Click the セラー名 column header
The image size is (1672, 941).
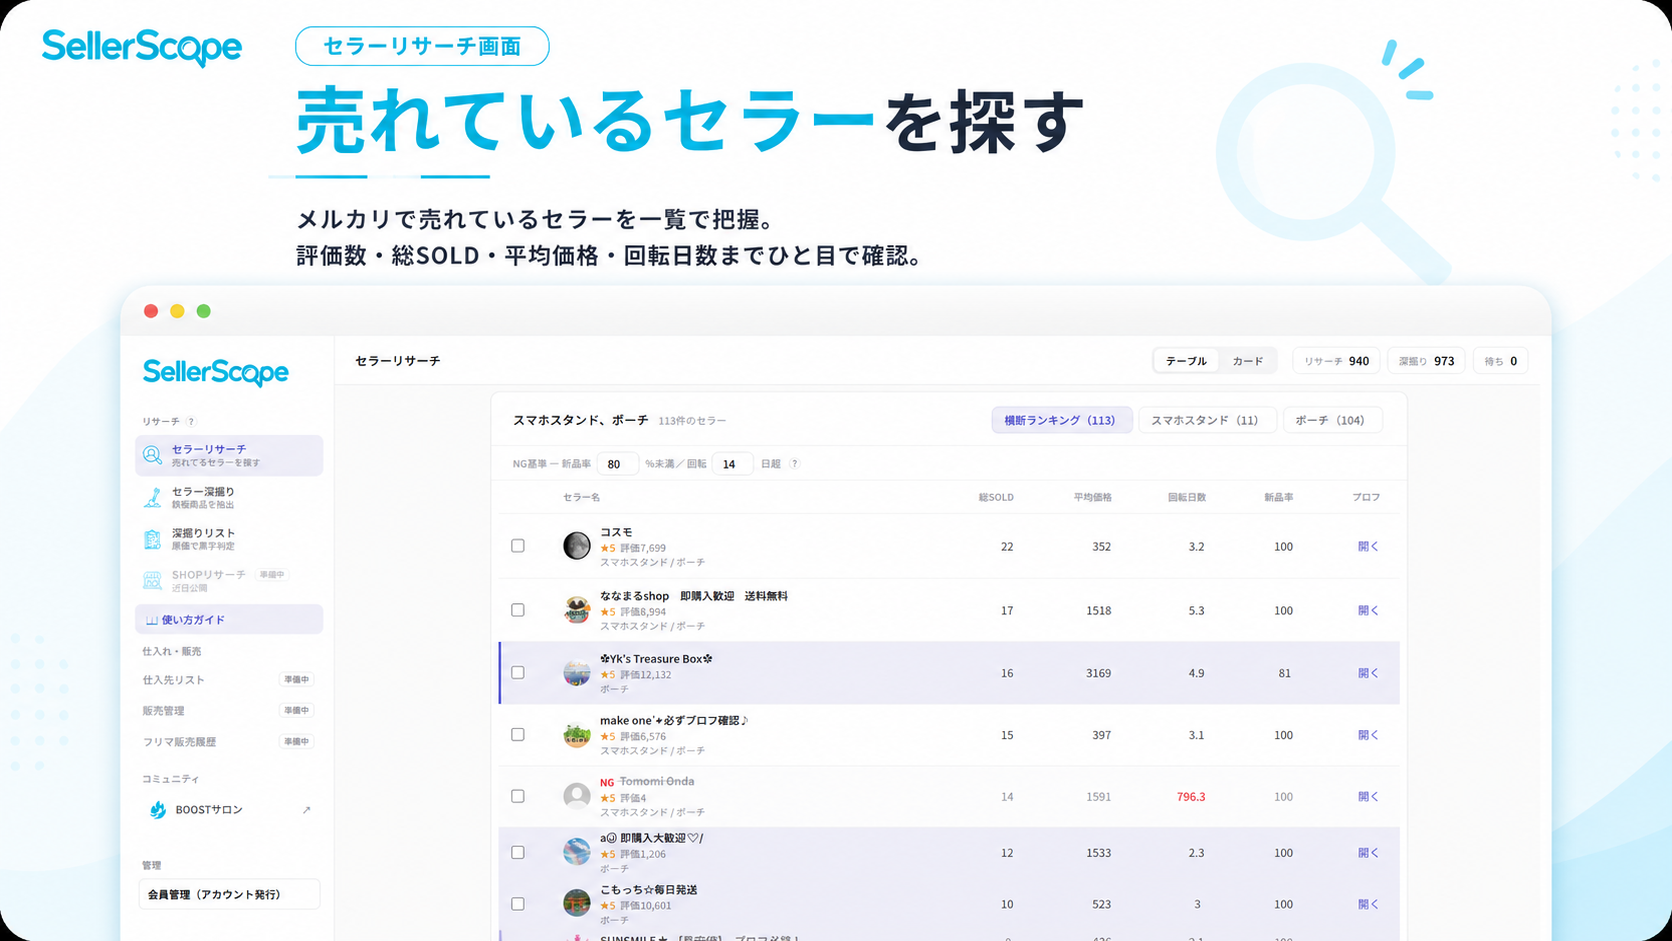pos(581,497)
